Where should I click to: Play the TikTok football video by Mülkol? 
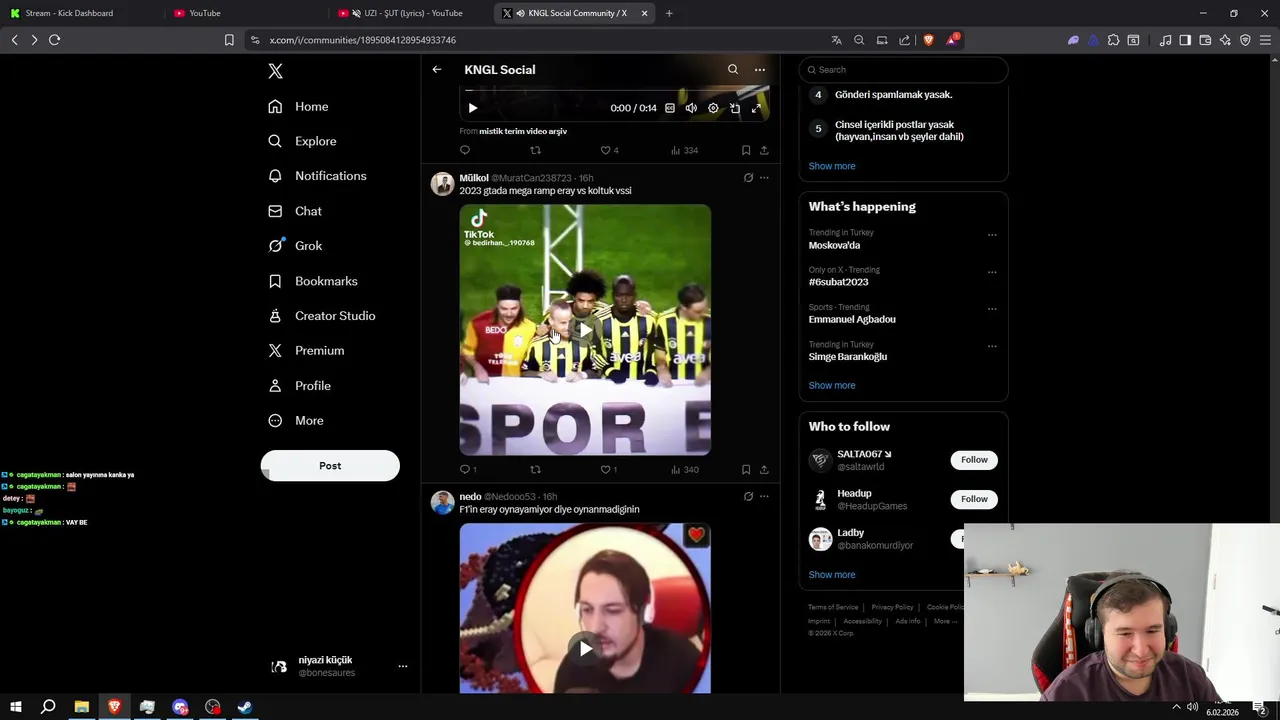click(585, 330)
